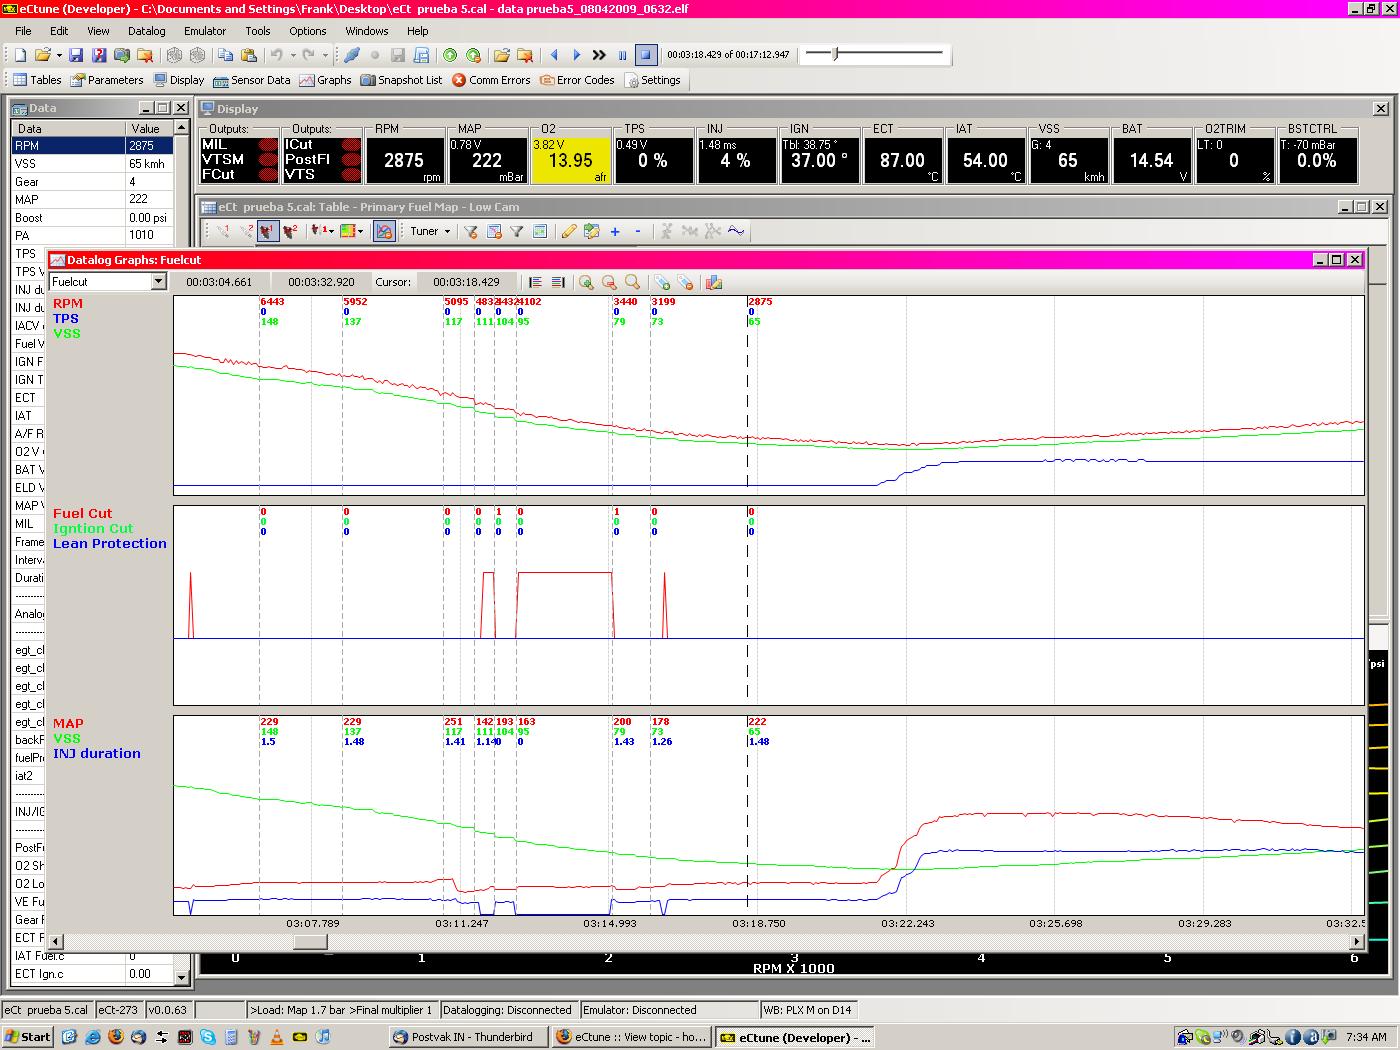Open the Emulator menu
The width and height of the screenshot is (1400, 1050).
[x=205, y=31]
